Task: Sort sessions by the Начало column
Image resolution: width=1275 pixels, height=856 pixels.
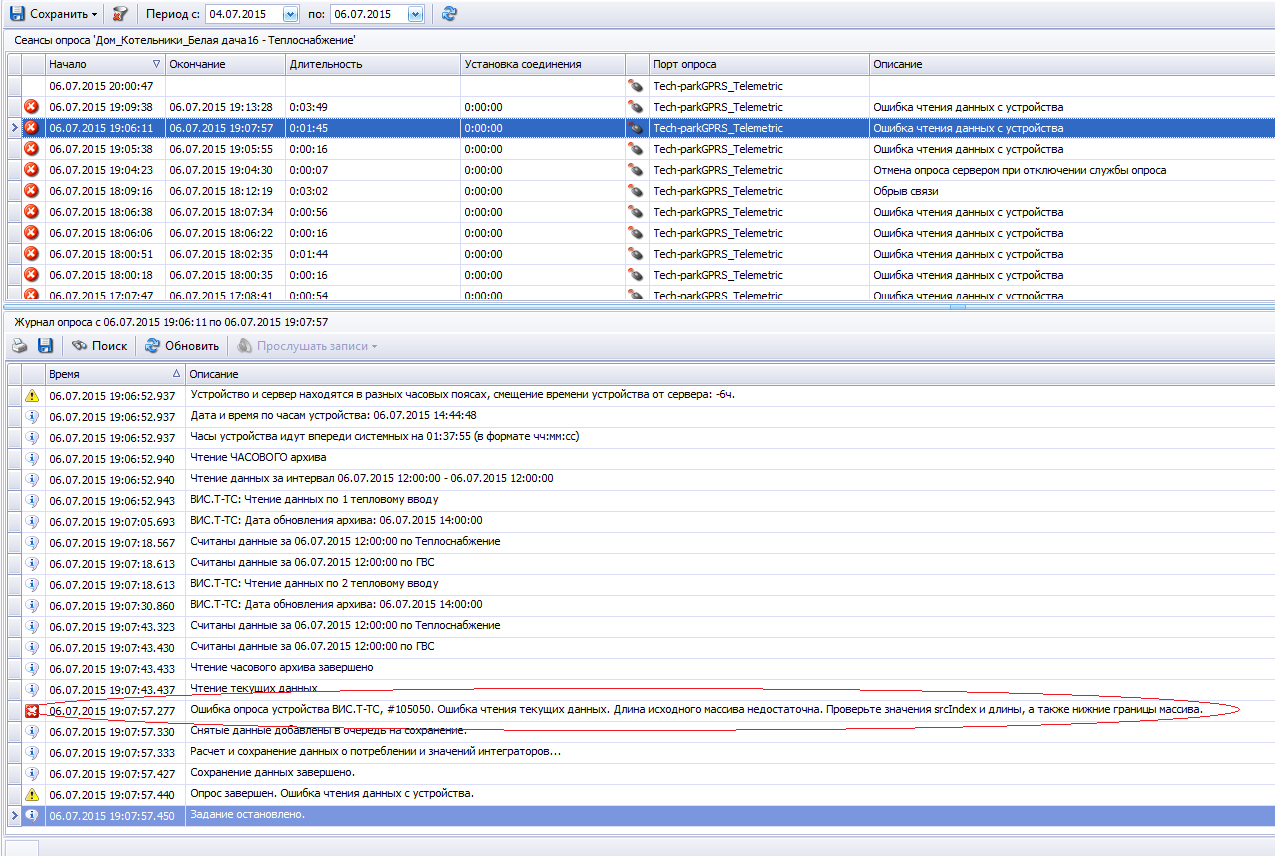Action: pos(104,64)
